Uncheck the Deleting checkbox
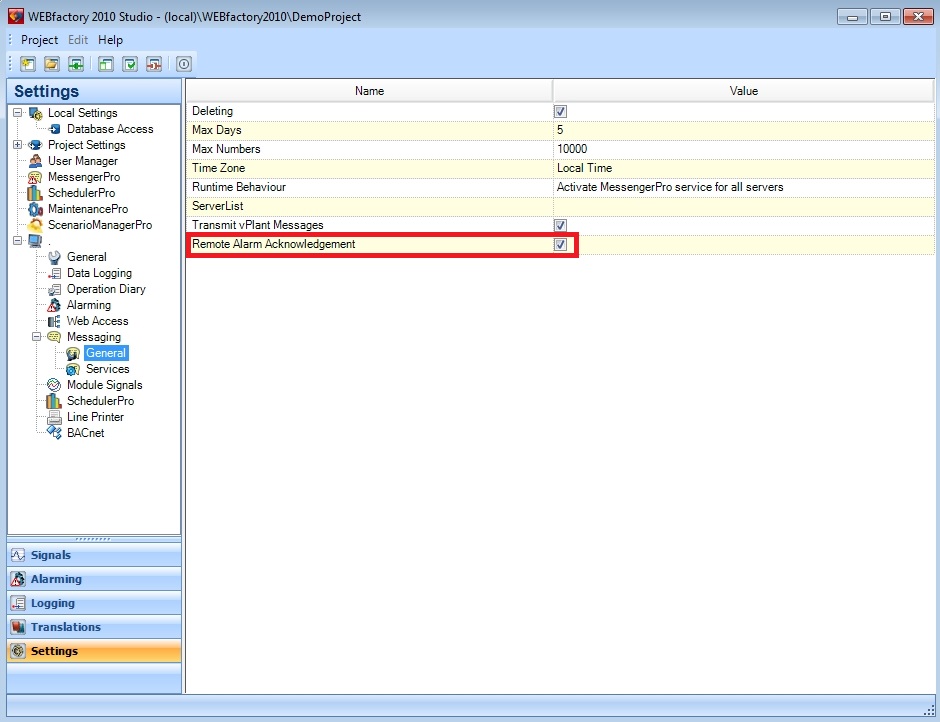Screen dimensions: 940x722 (560, 111)
